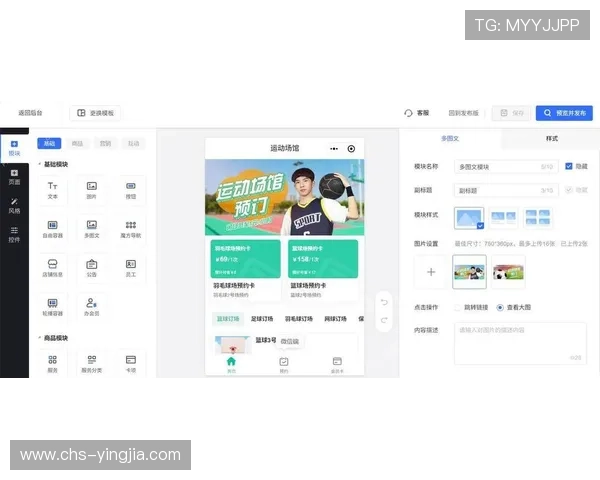The height and width of the screenshot is (480, 600).
Task: Add the 员工 staff module
Action: tap(131, 268)
